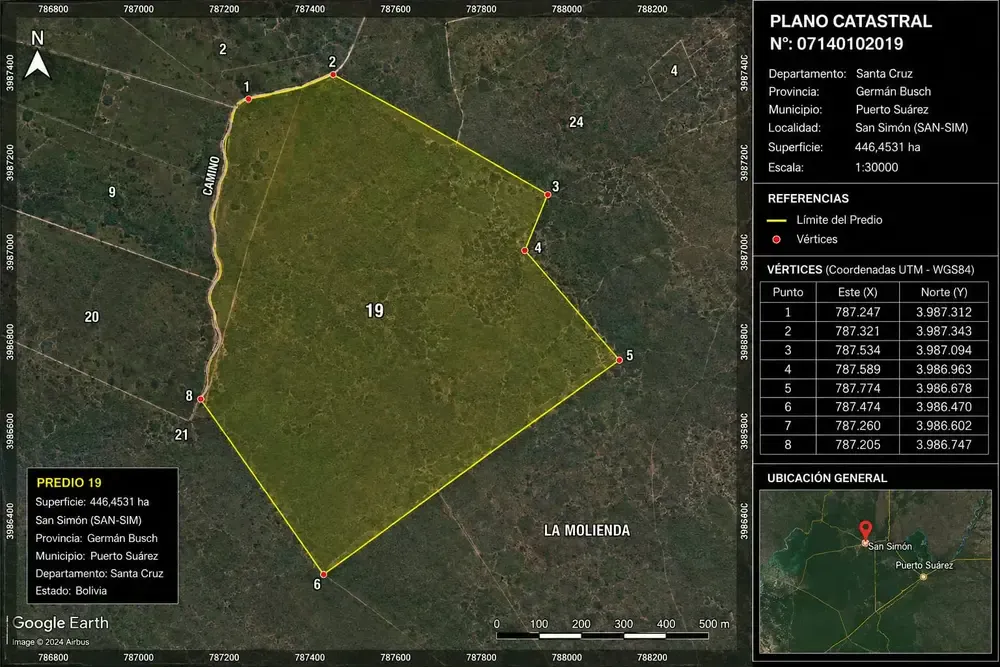Click the red marker for vertex 1
Image resolution: width=1000 pixels, height=667 pixels.
248,99
